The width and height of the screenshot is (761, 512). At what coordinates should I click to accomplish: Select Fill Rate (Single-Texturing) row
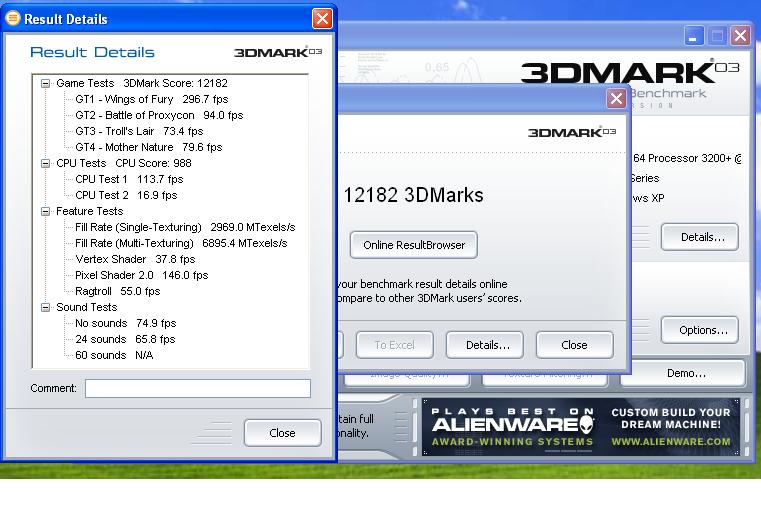[185, 228]
